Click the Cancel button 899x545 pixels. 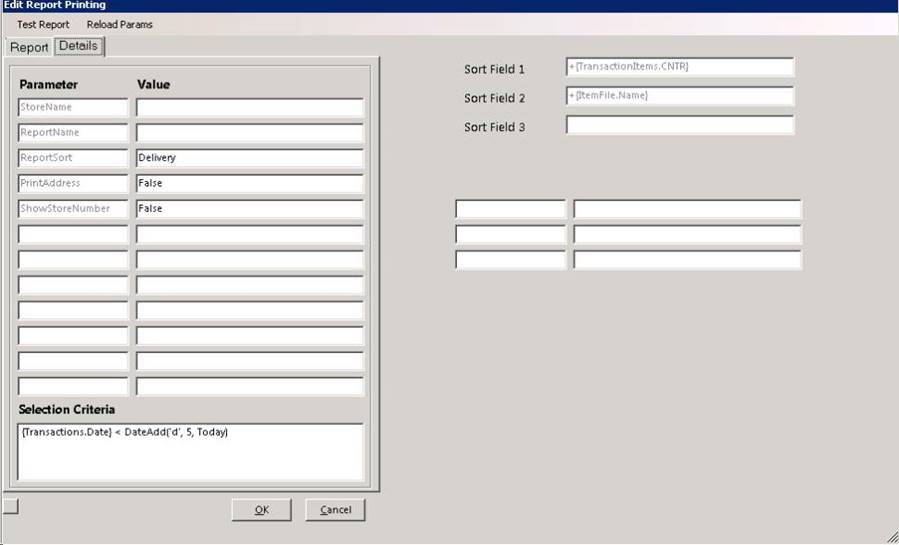click(x=335, y=509)
